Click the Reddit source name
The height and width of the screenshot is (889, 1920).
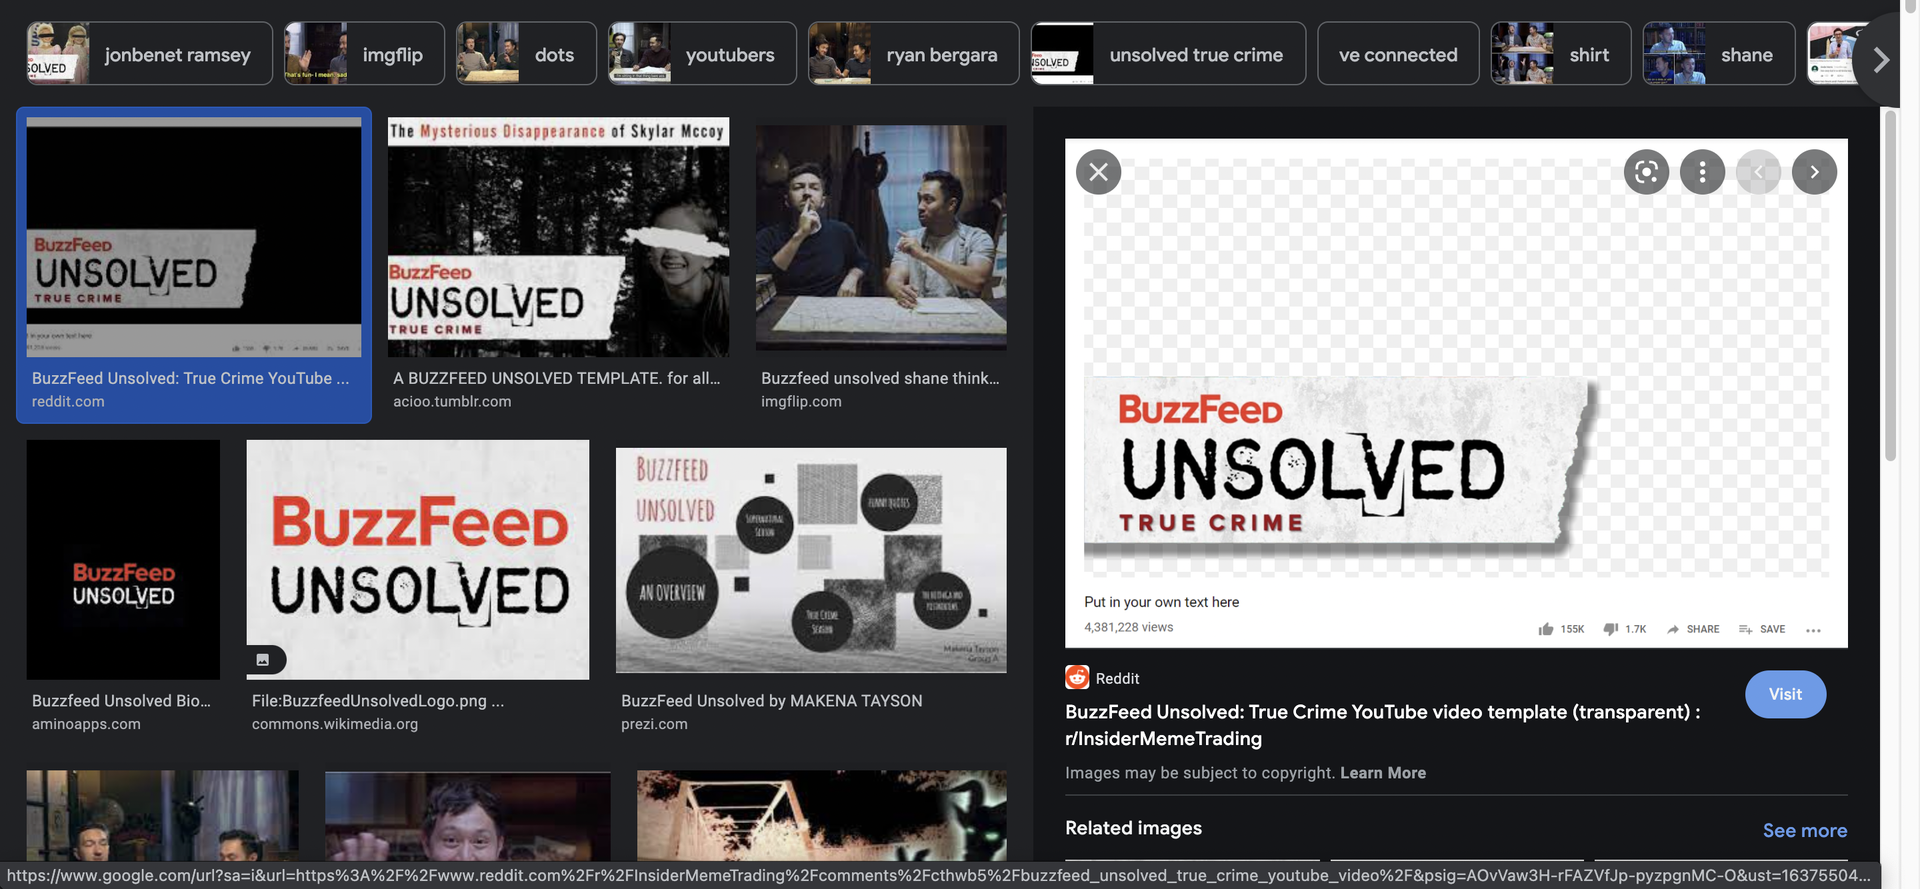1117,678
